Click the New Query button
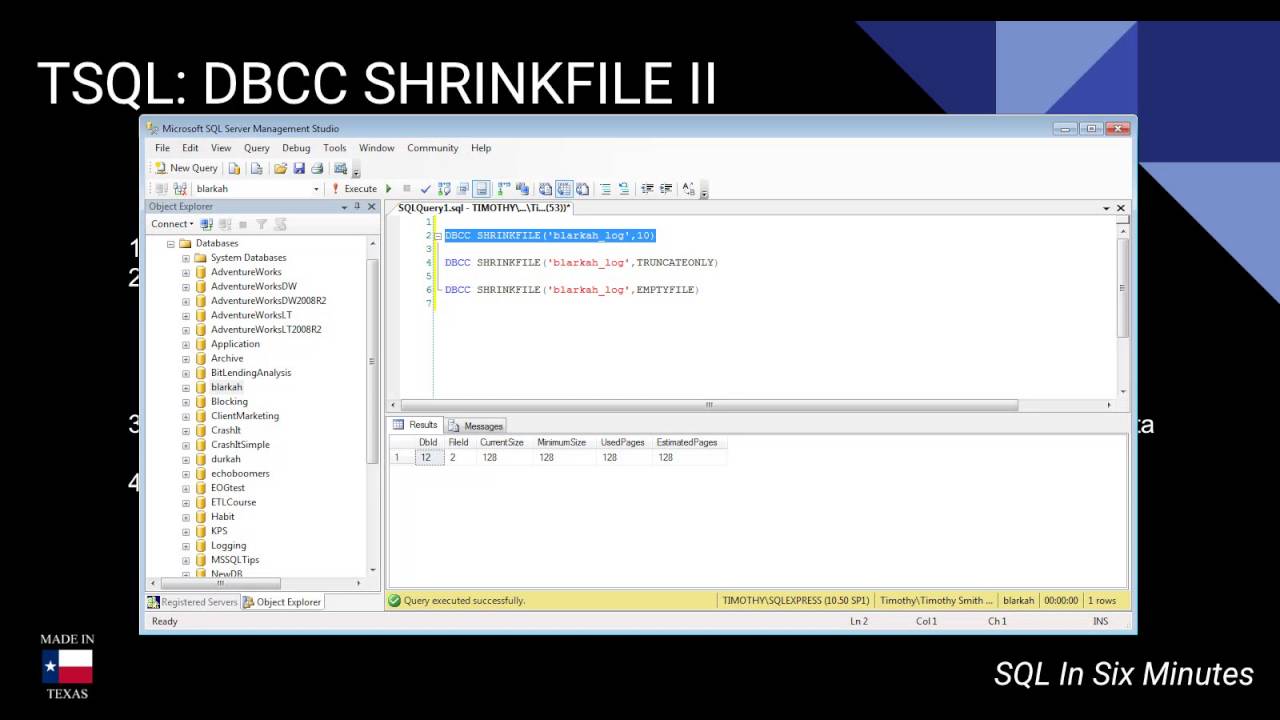This screenshot has width=1280, height=720. pos(186,168)
